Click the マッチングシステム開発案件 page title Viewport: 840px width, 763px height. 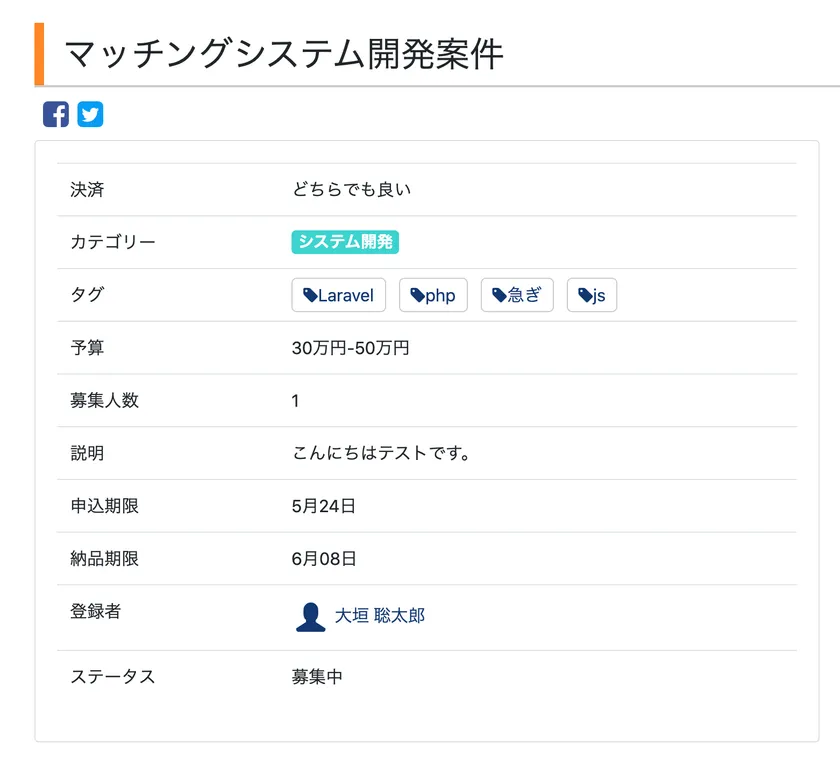[283, 54]
